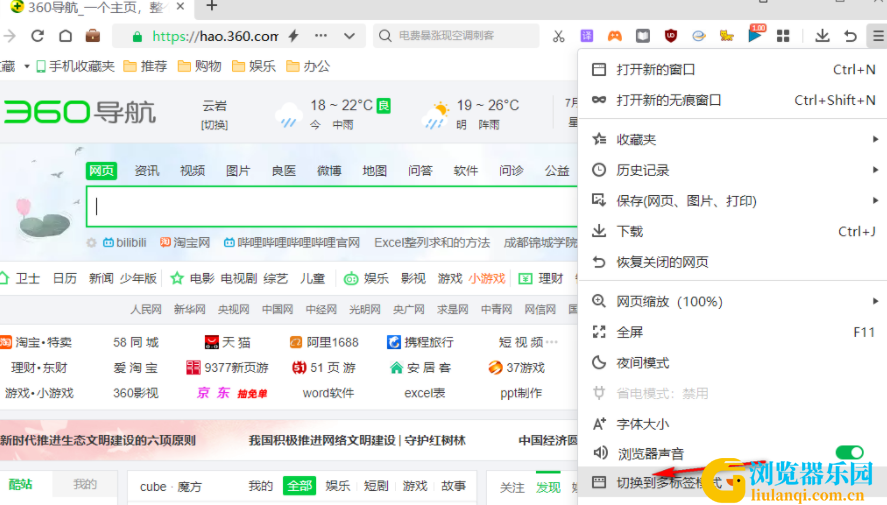Viewport: 887px width, 505px height.
Task: Click the main 360 search input field
Action: 333,206
